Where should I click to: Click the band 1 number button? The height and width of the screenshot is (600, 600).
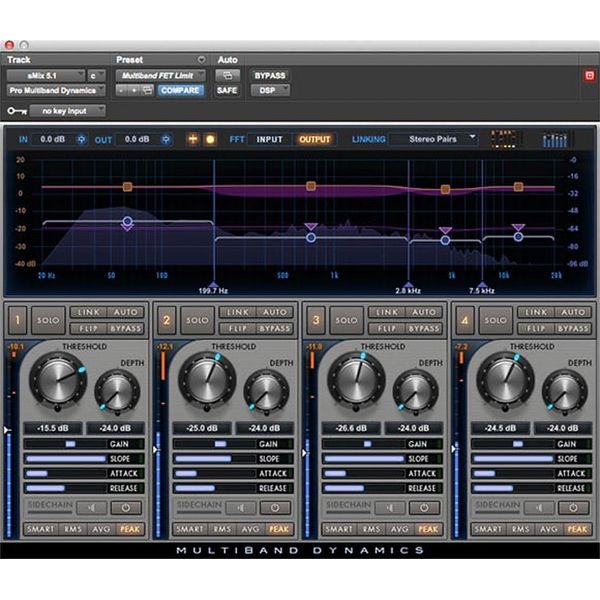pos(18,320)
